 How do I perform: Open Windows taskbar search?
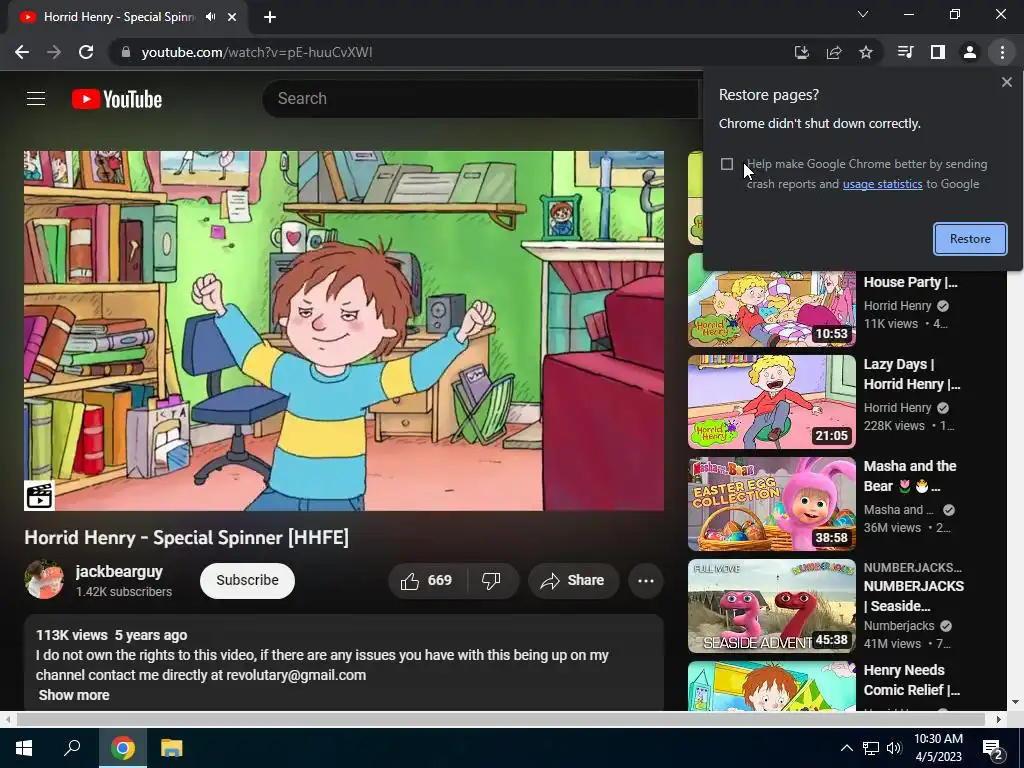coord(72,748)
